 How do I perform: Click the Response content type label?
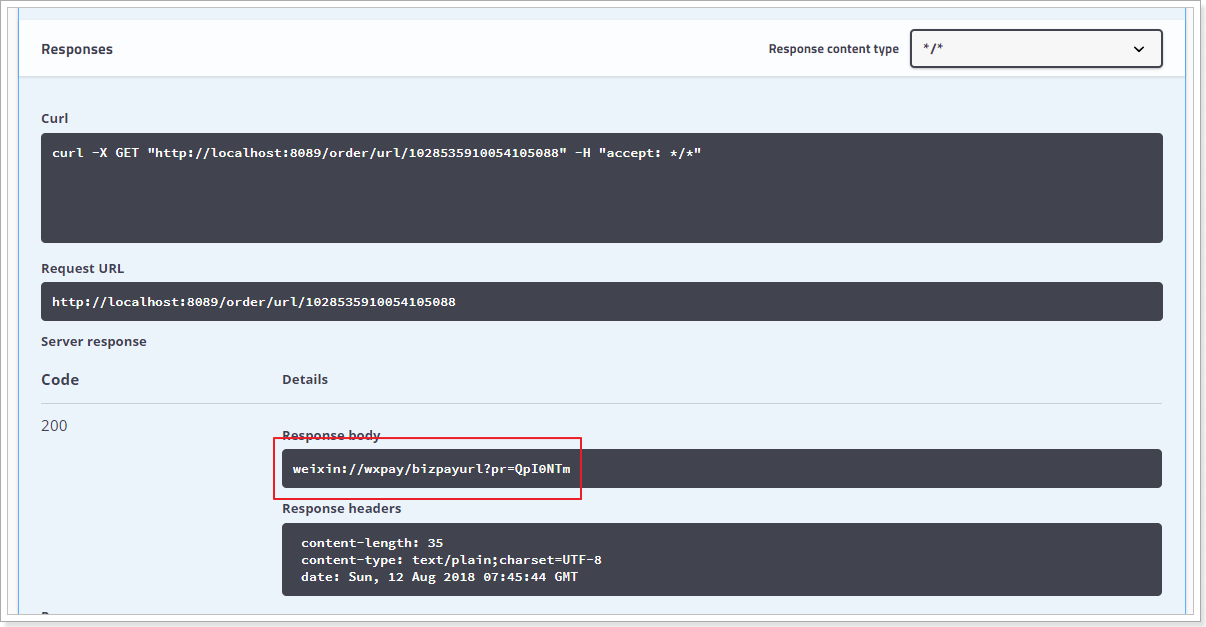pyautogui.click(x=834, y=49)
